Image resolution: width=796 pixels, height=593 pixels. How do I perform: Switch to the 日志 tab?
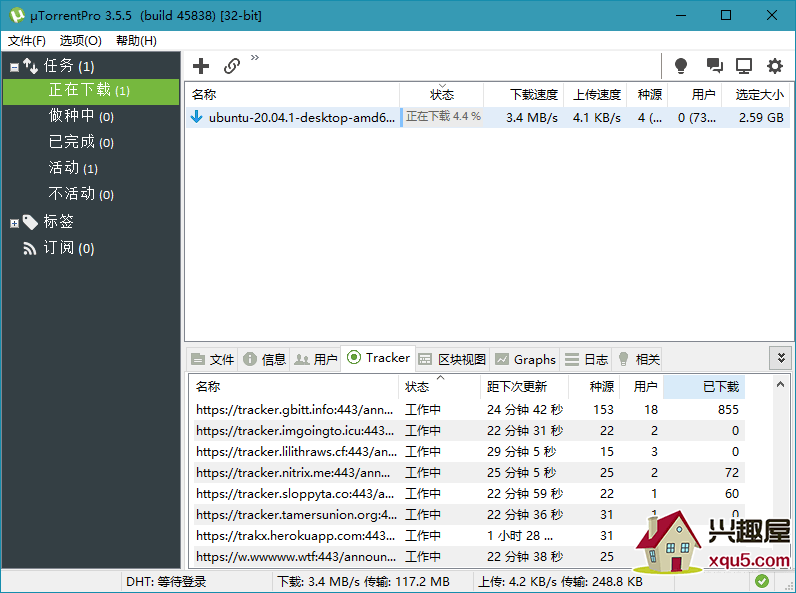586,359
